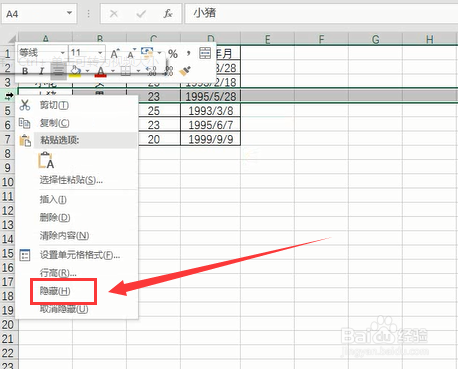Click cell with date 1993/3/8
Screen dimensions: 458x369
tap(210, 111)
